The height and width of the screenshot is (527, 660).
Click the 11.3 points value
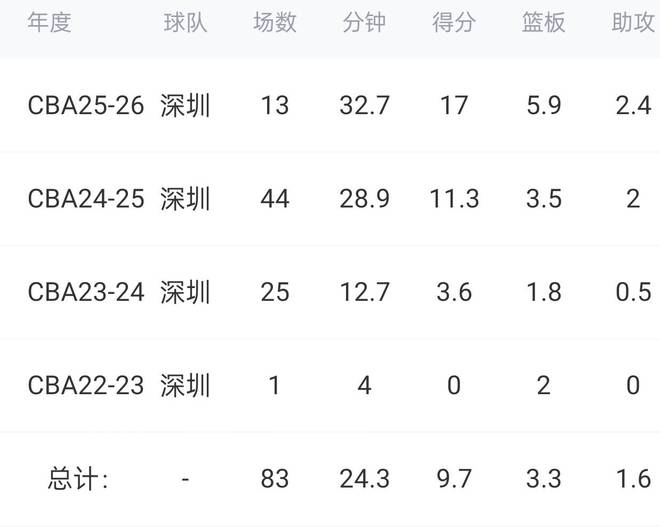point(454,199)
